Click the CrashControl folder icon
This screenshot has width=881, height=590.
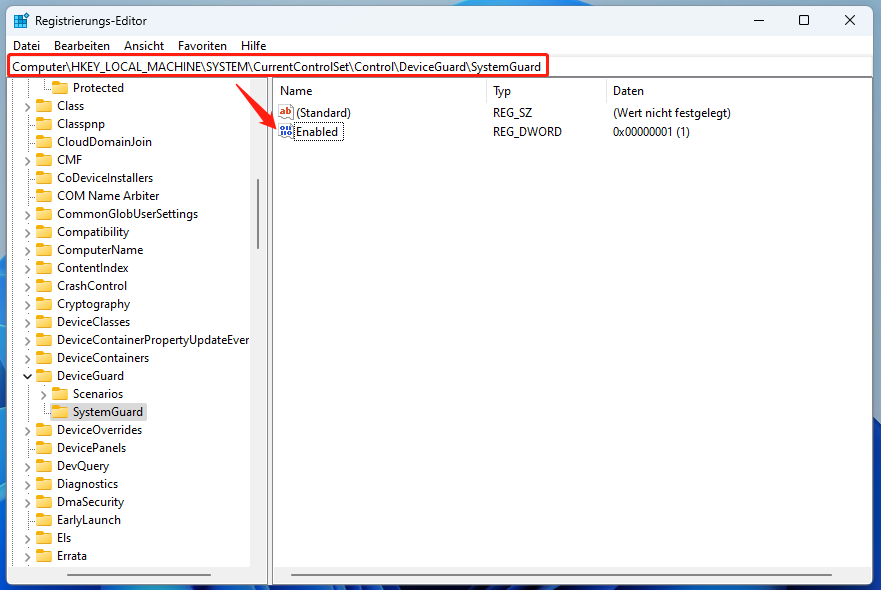click(44, 285)
